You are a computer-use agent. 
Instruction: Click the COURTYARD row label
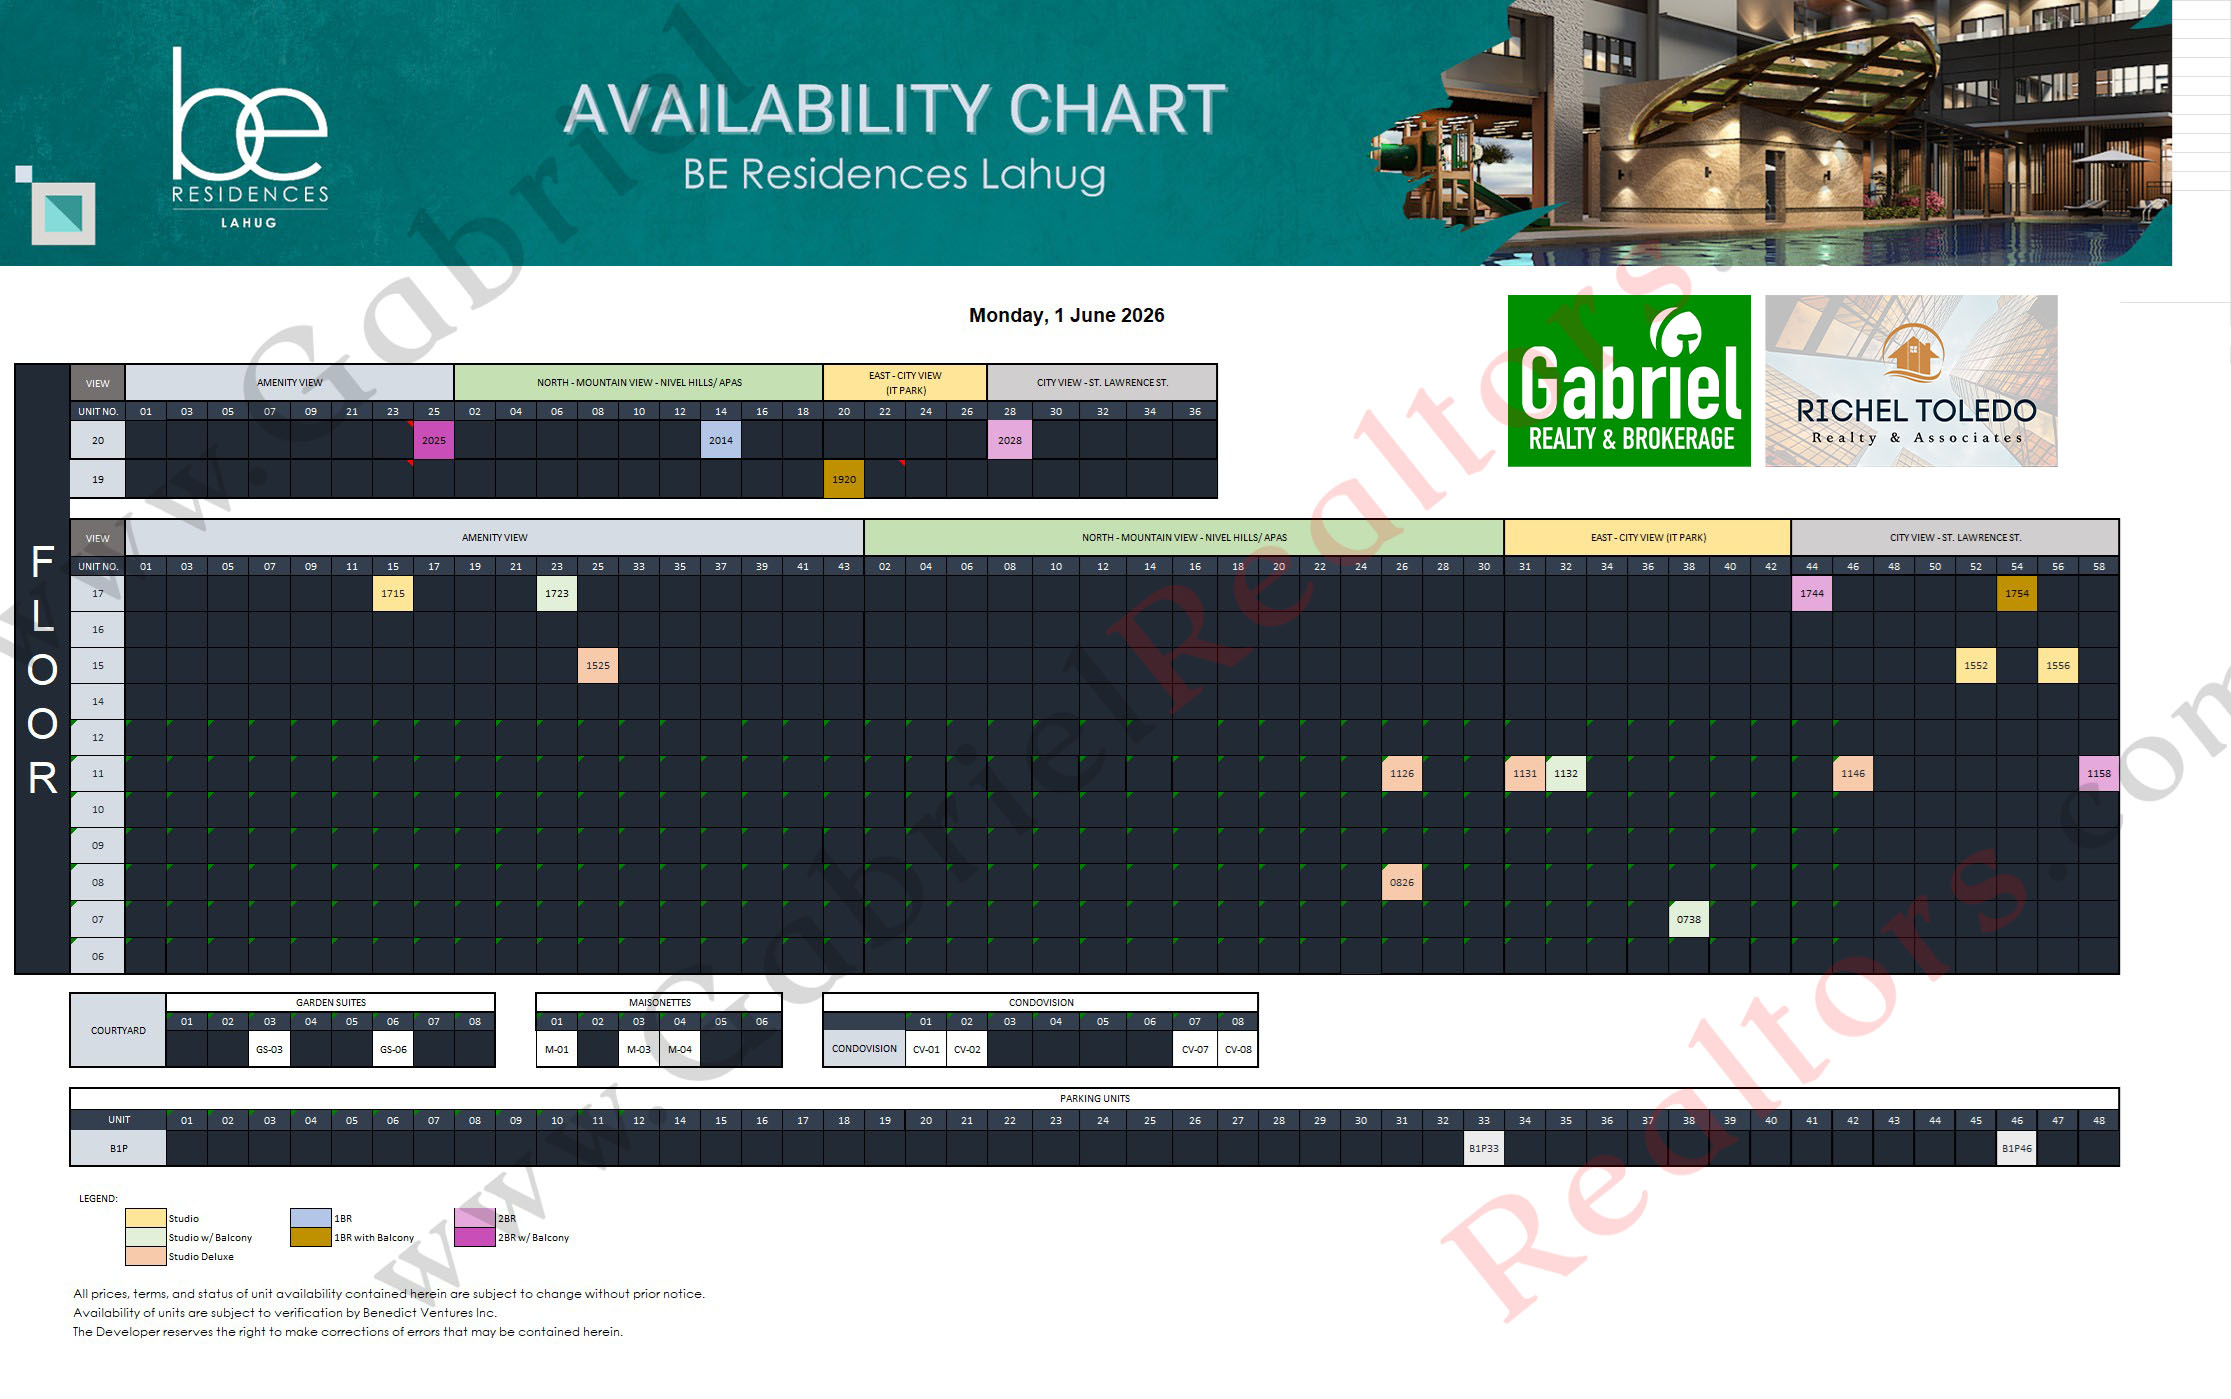(x=118, y=1030)
